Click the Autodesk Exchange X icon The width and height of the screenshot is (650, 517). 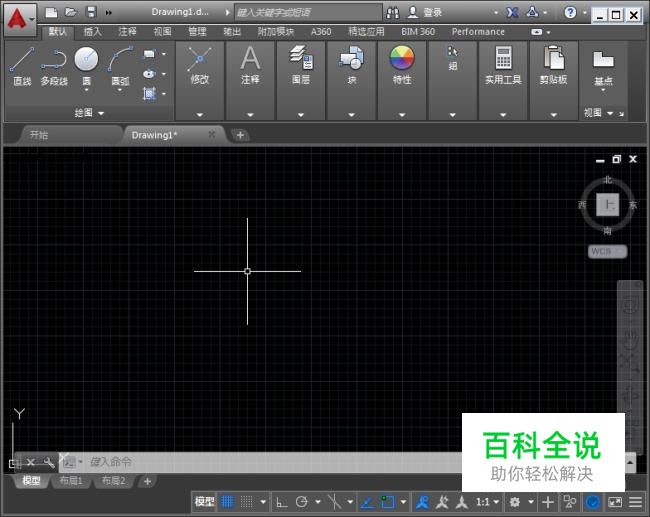(513, 13)
